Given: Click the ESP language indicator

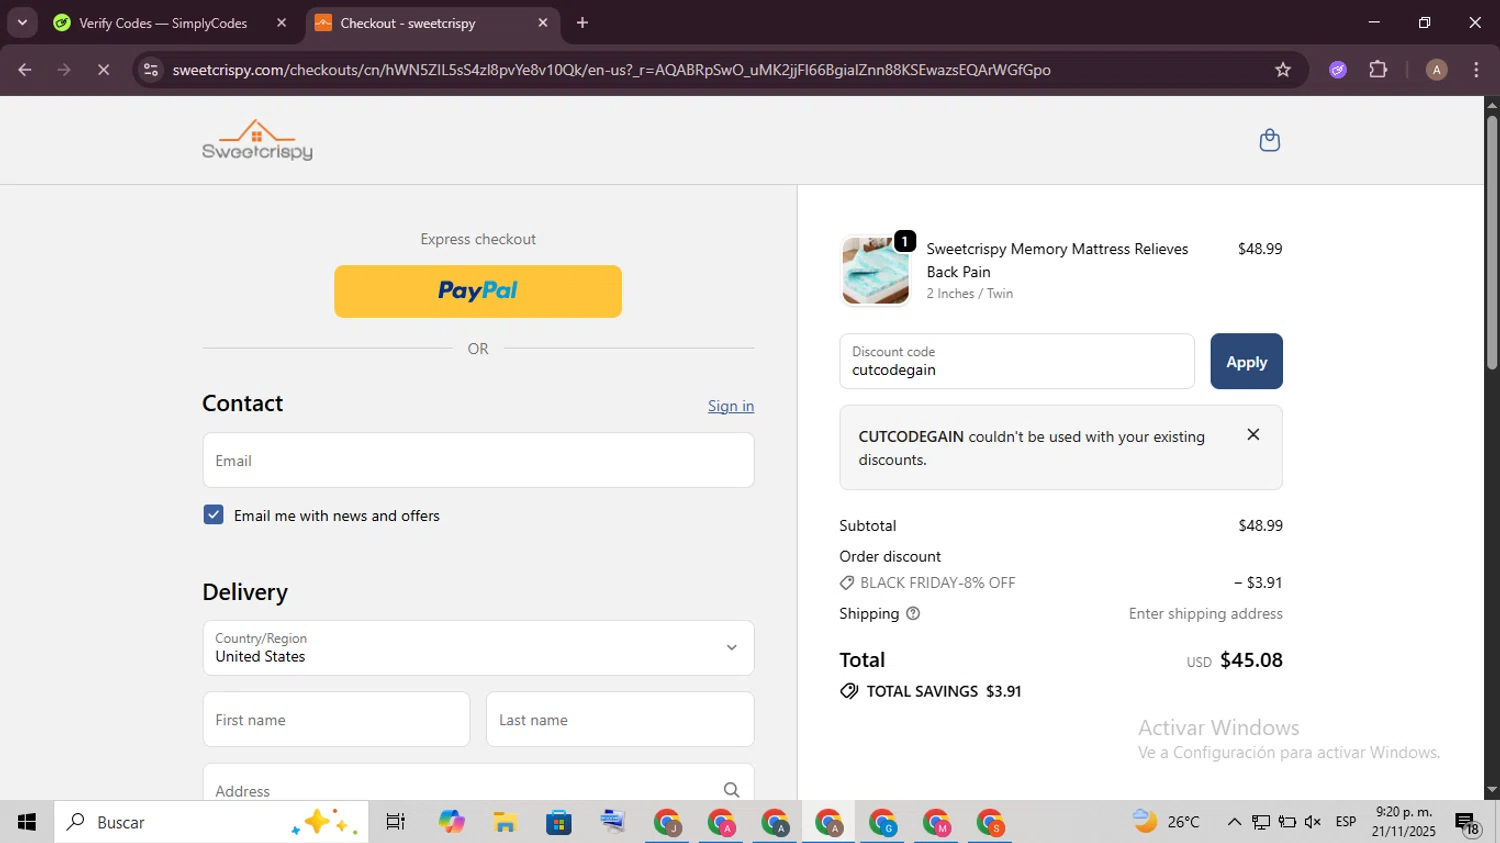Looking at the screenshot, I should click(x=1346, y=822).
